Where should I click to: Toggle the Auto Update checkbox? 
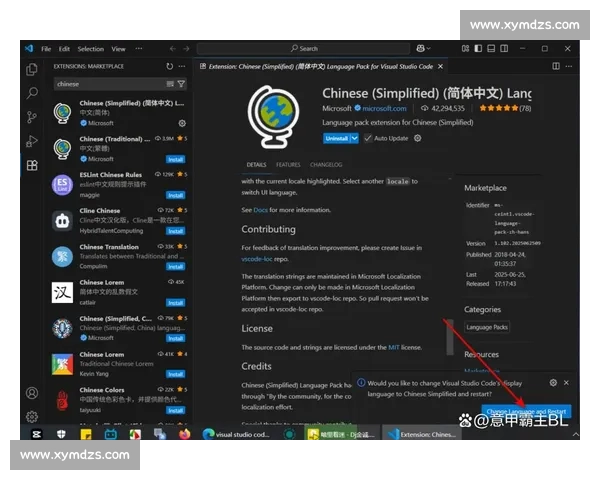368,138
